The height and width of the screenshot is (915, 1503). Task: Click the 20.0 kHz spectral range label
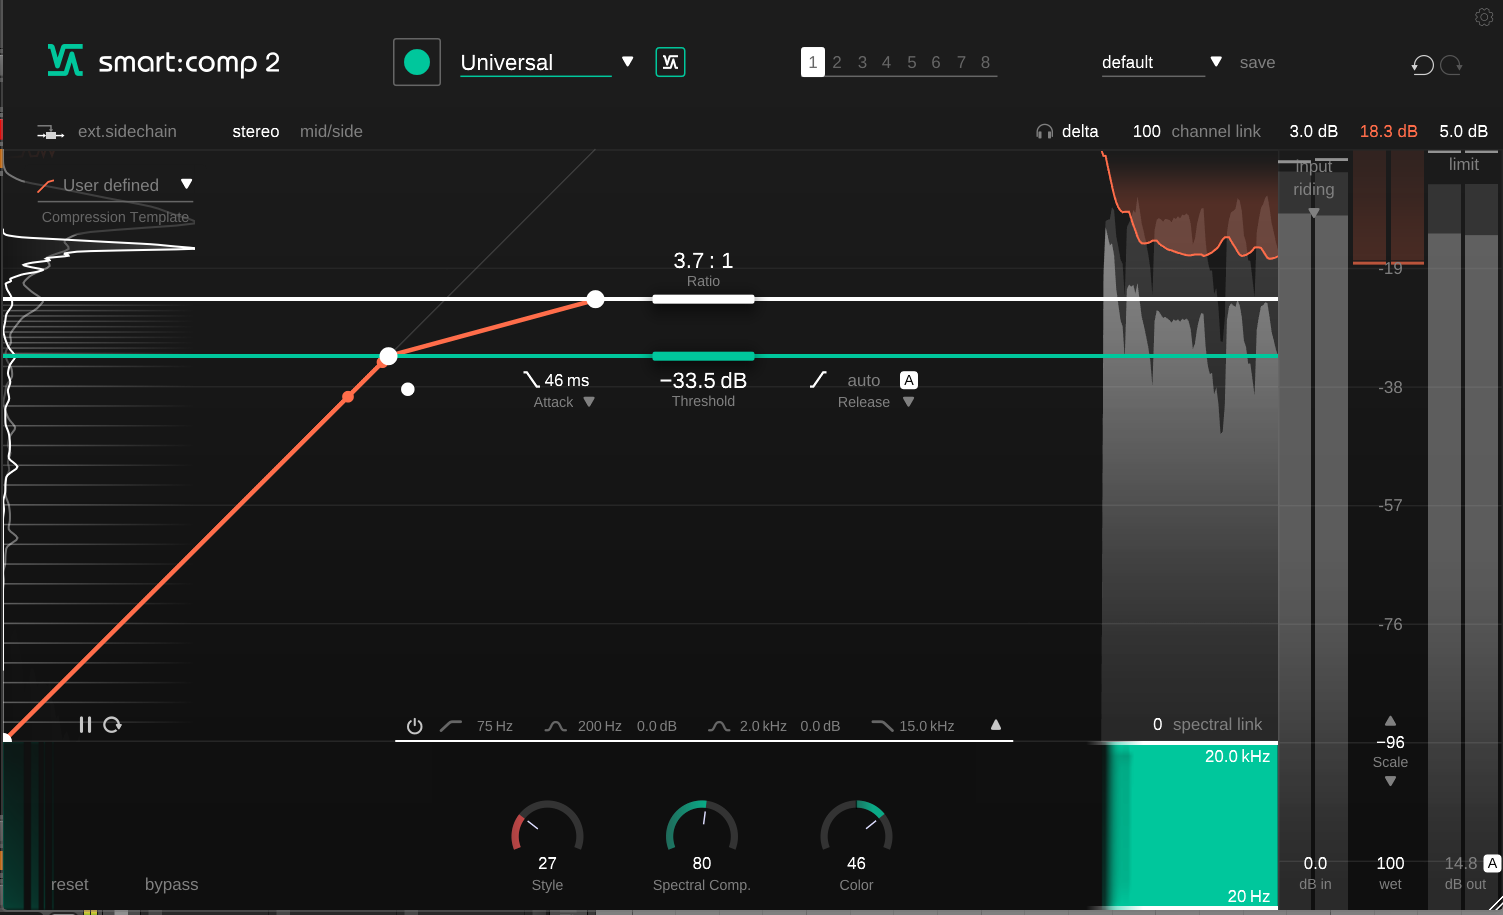click(1237, 757)
